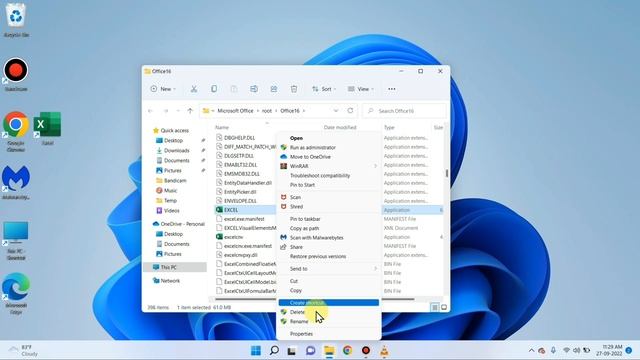Go up one folder level arrow

point(190,111)
